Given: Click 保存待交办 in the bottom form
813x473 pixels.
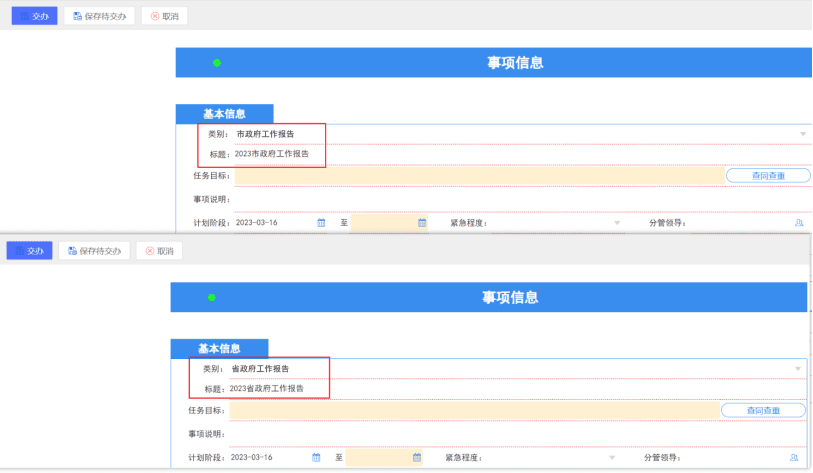Looking at the screenshot, I should [94, 251].
